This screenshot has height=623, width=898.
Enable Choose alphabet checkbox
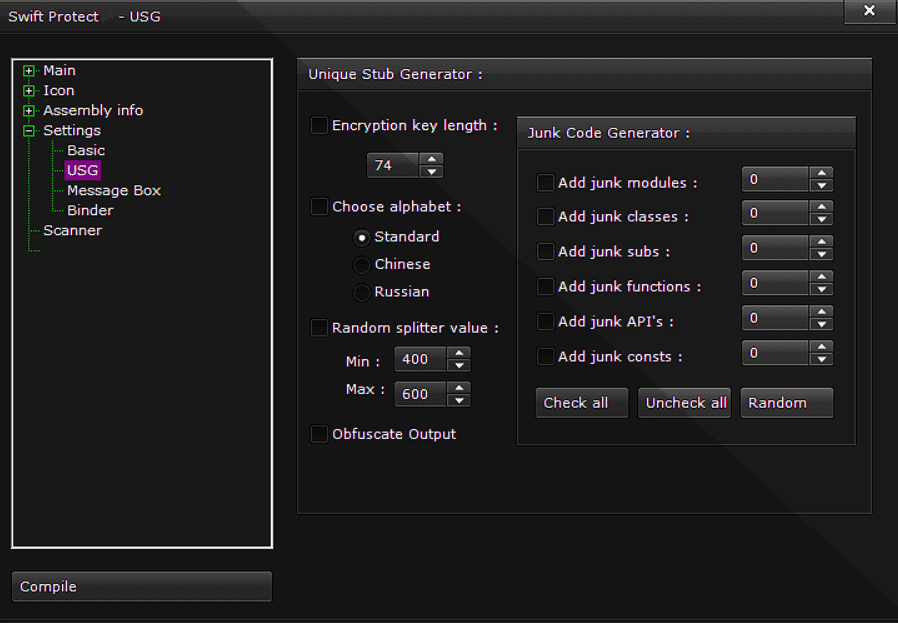319,206
